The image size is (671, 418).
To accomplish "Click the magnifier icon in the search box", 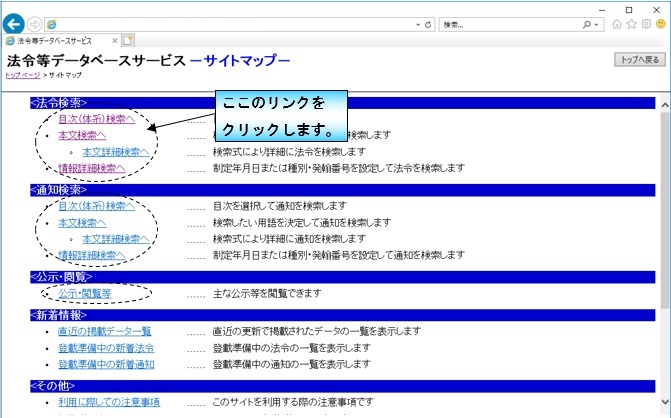I will [x=587, y=23].
